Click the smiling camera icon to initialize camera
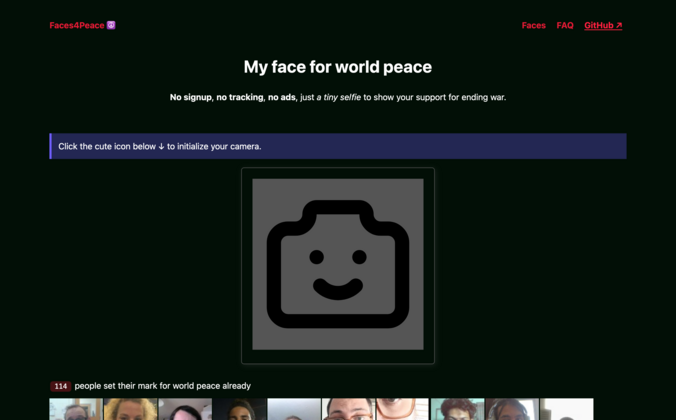This screenshot has width=676, height=420. click(338, 264)
